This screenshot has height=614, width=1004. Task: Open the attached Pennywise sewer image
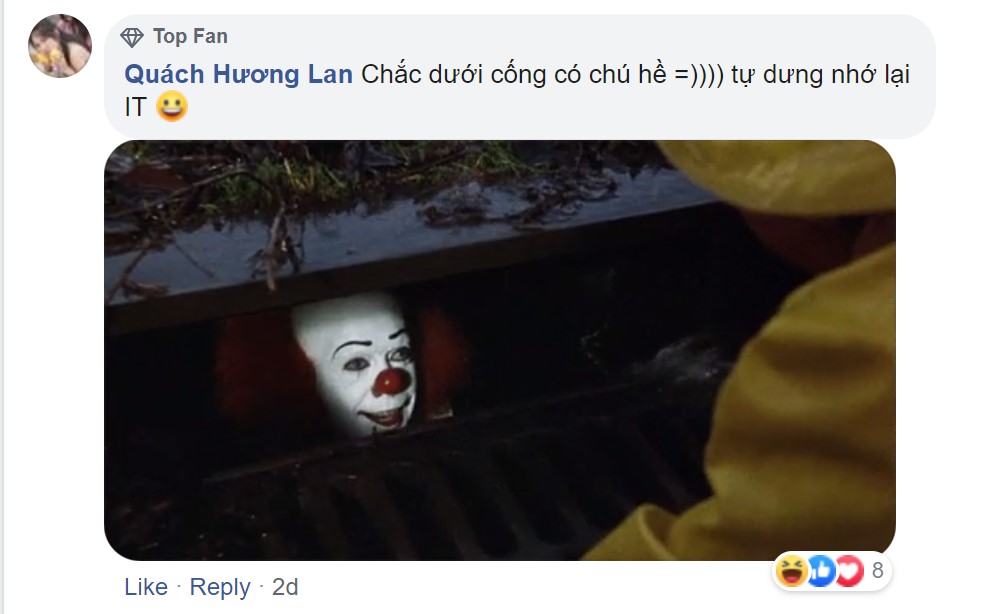click(499, 350)
